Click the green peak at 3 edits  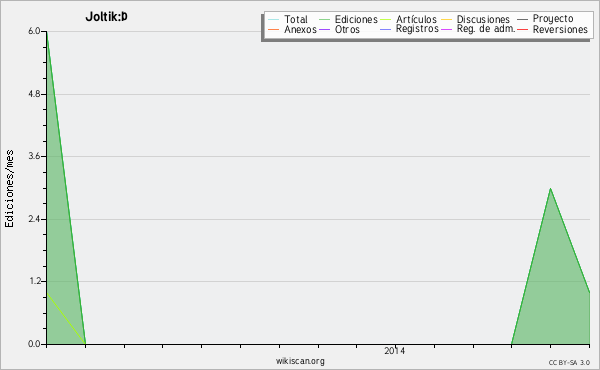(550, 188)
